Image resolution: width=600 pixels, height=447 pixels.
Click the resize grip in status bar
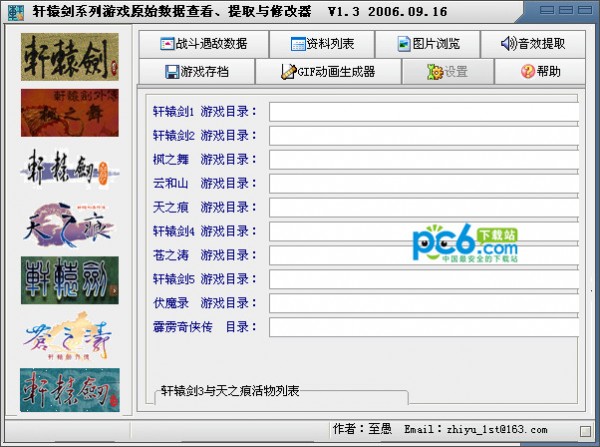click(x=585, y=431)
